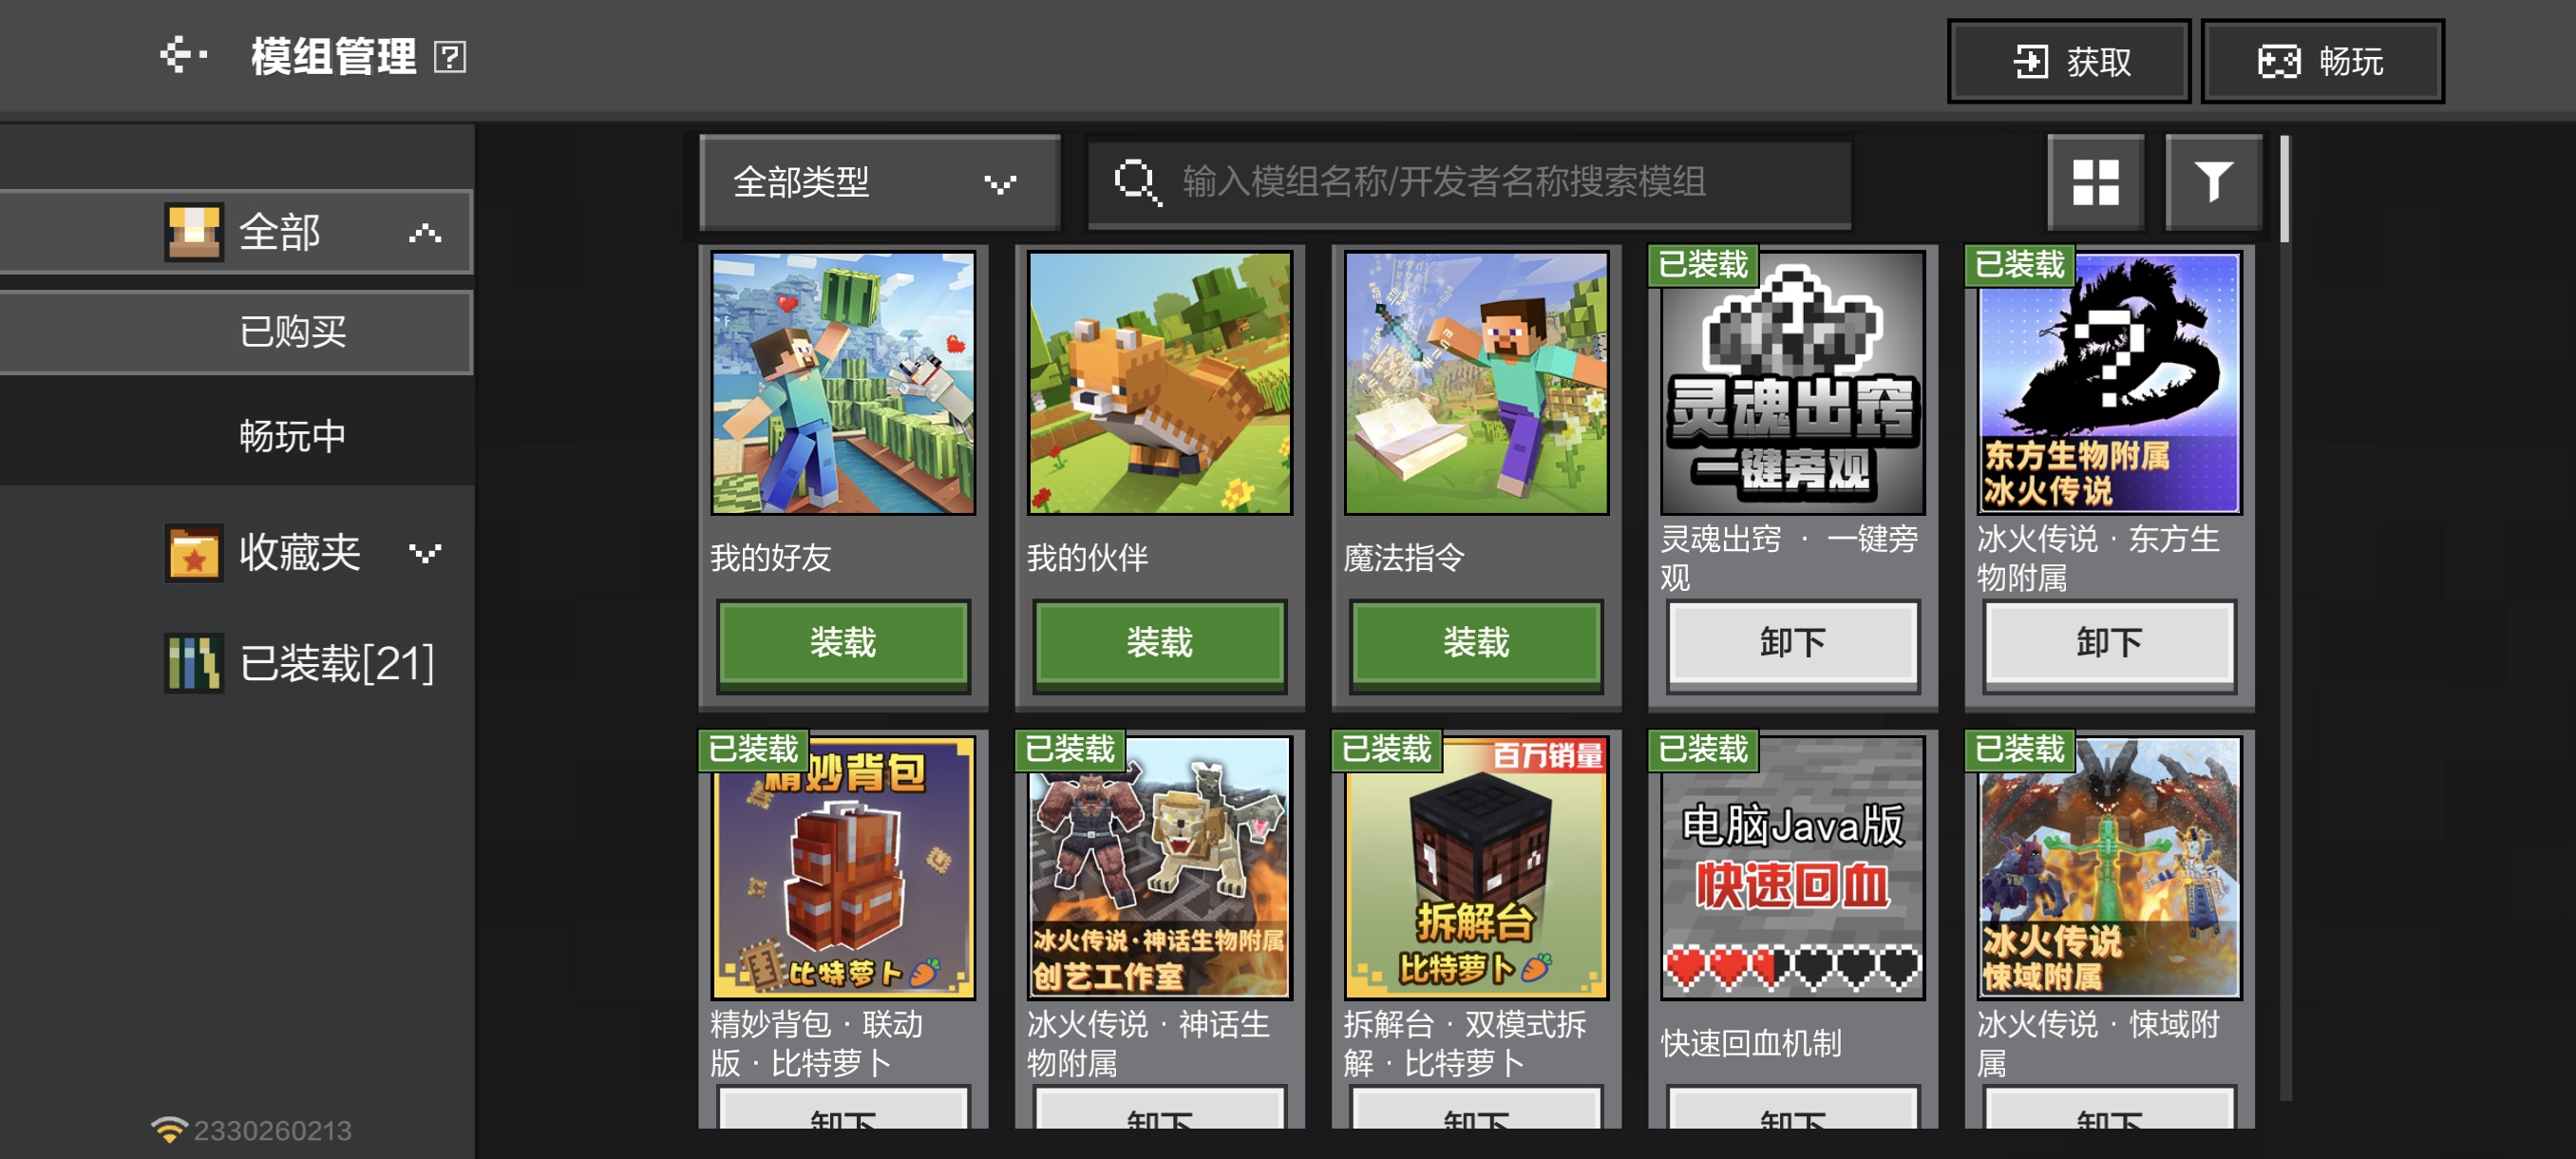Open the 精妙背包 backpack thumbnail
2576x1159 pixels.
click(843, 868)
